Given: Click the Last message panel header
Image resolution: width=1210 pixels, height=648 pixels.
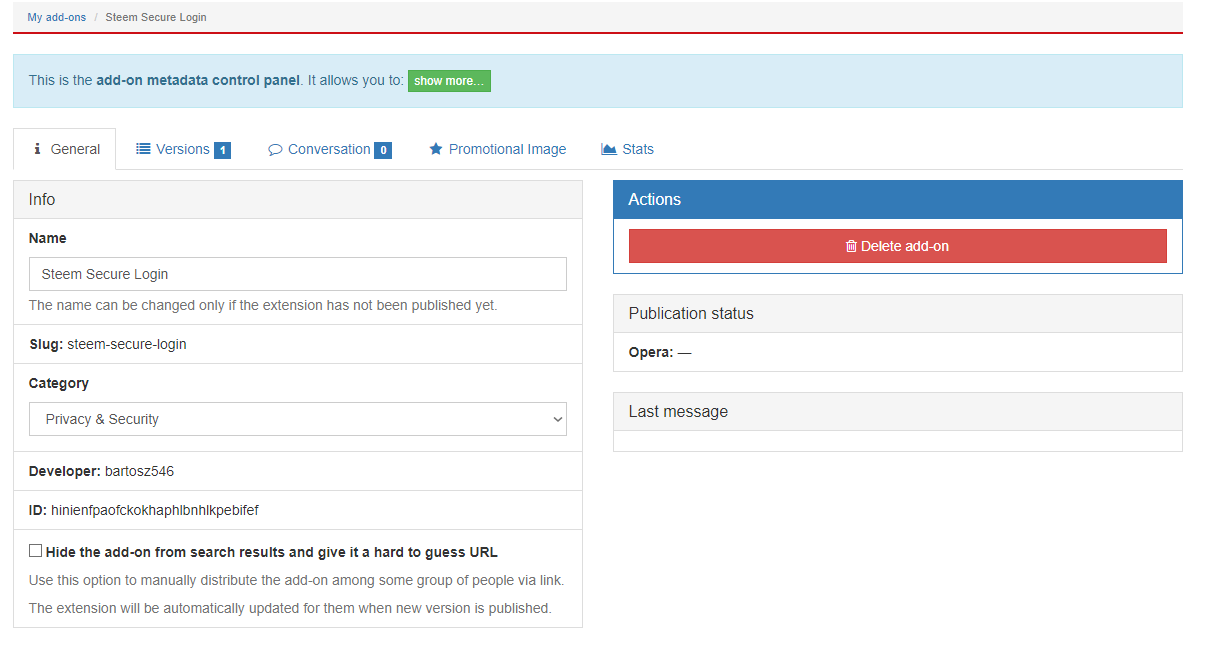Looking at the screenshot, I should [897, 411].
